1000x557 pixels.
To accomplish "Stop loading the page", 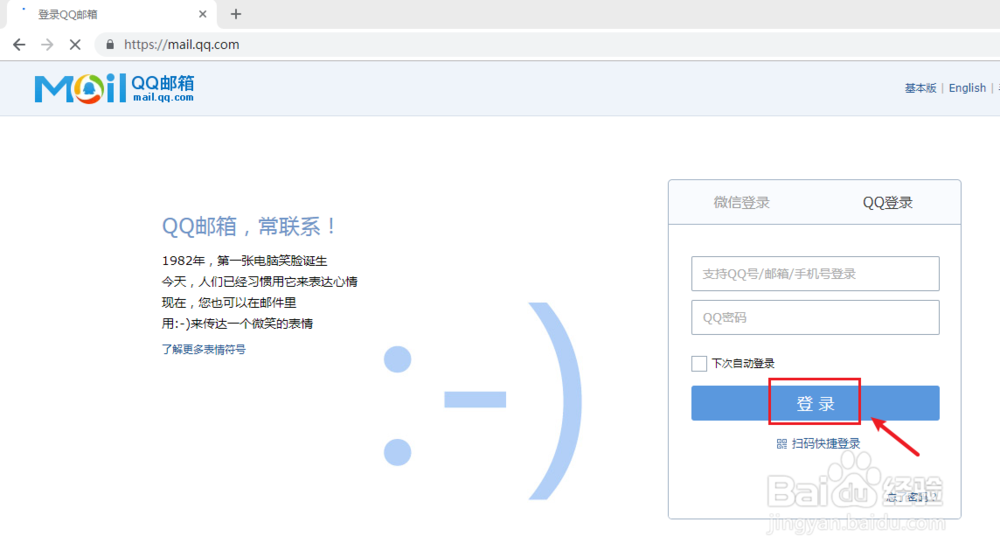I will click(x=75, y=45).
